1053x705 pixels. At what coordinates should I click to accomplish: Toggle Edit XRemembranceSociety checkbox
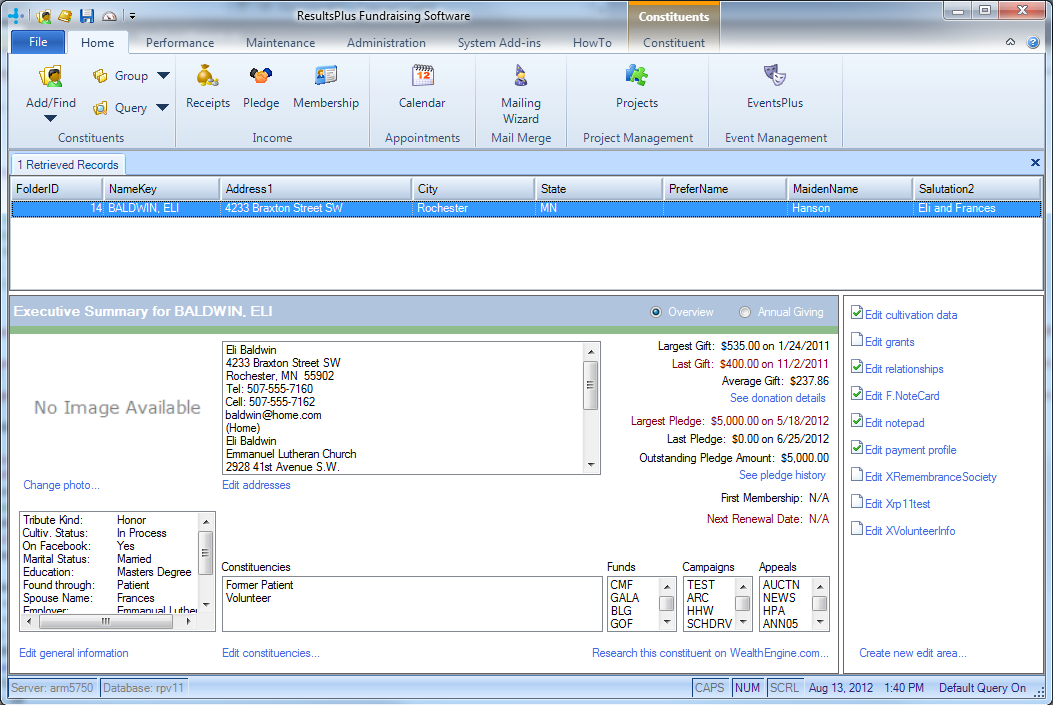coord(857,474)
